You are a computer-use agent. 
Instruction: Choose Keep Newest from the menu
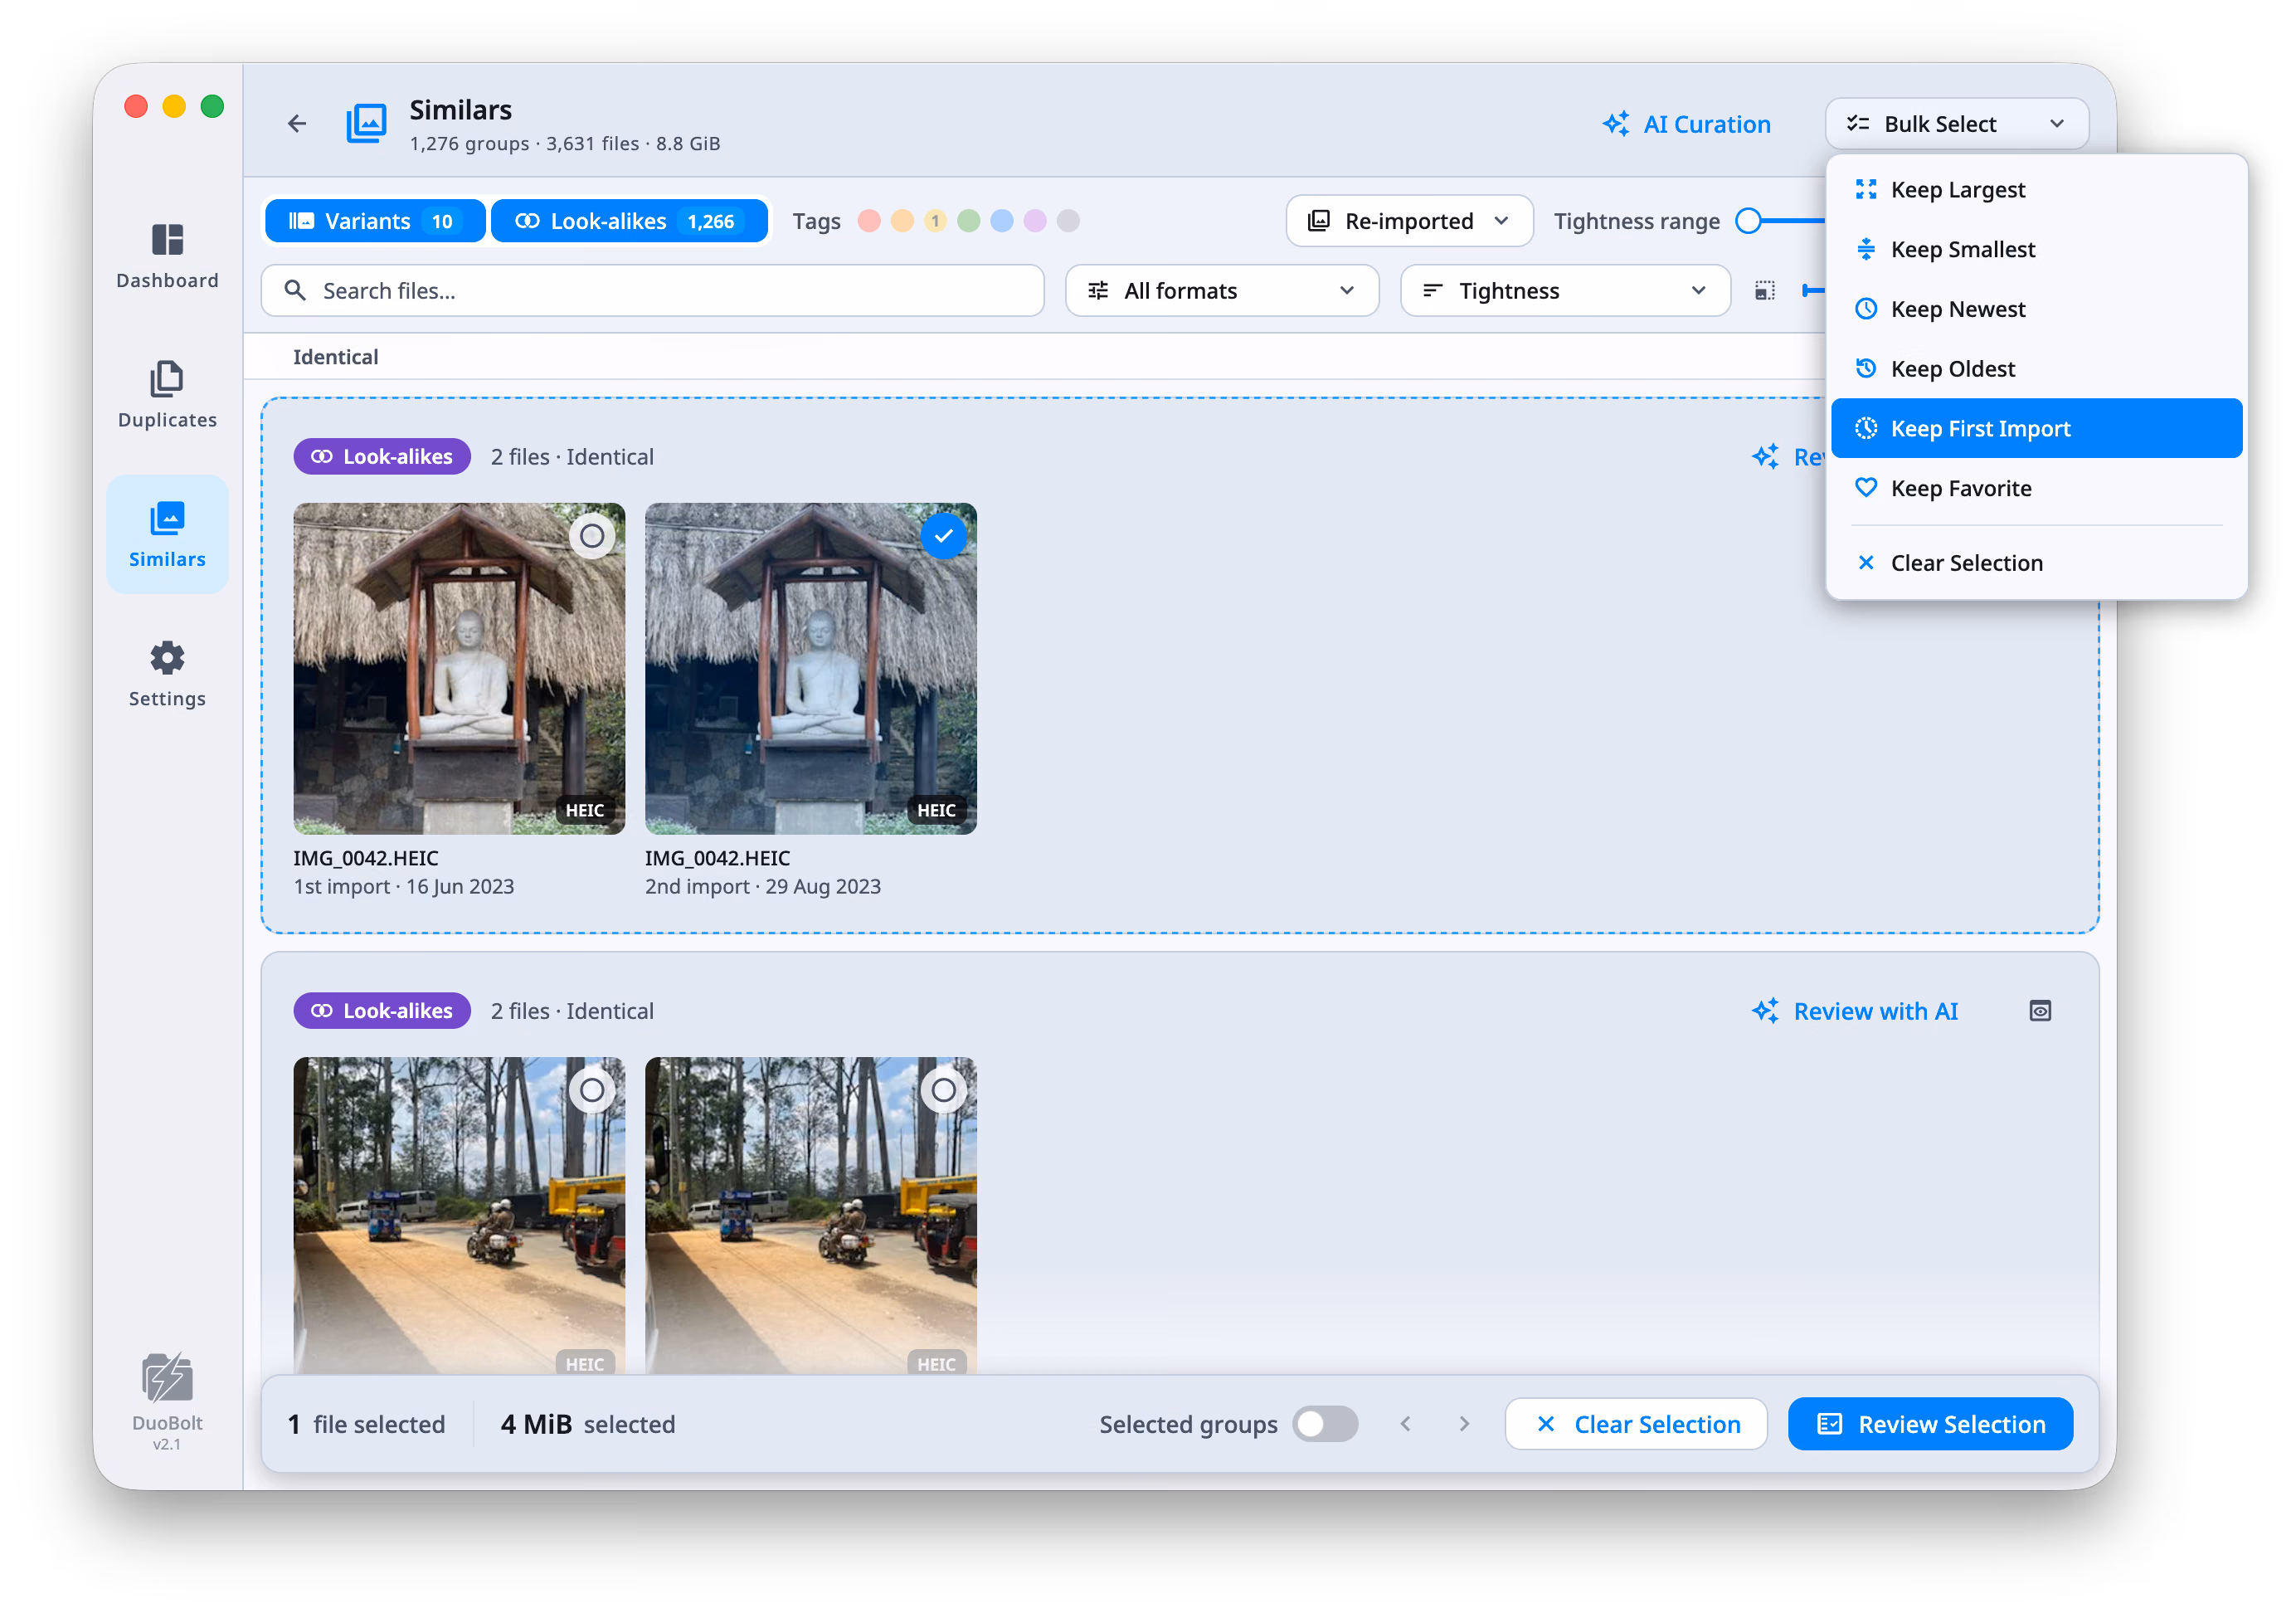point(2036,309)
